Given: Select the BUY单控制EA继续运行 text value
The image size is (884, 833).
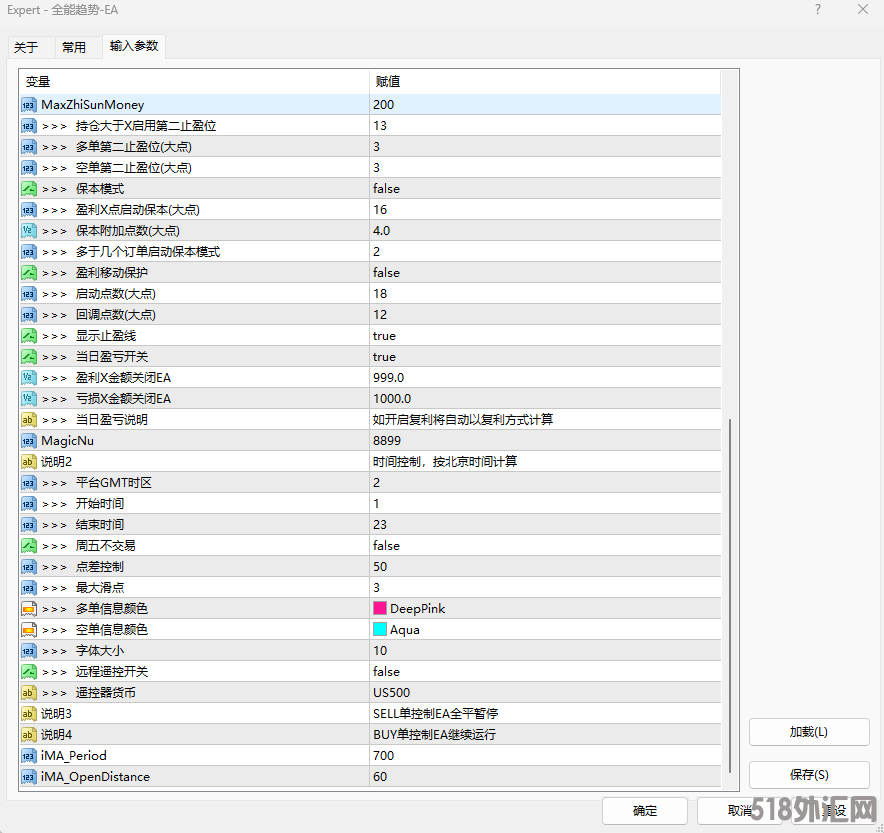Looking at the screenshot, I should (x=435, y=735).
